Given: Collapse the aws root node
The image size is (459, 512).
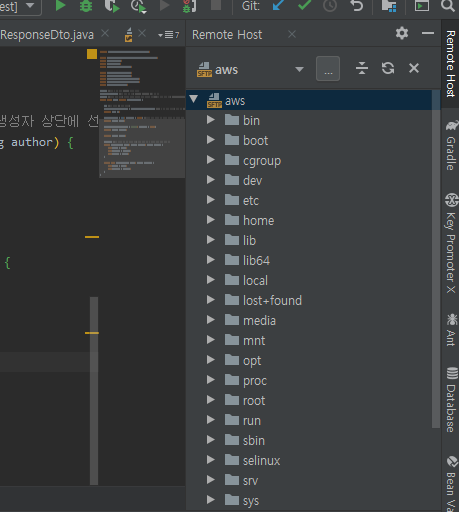Looking at the screenshot, I should click(x=194, y=99).
